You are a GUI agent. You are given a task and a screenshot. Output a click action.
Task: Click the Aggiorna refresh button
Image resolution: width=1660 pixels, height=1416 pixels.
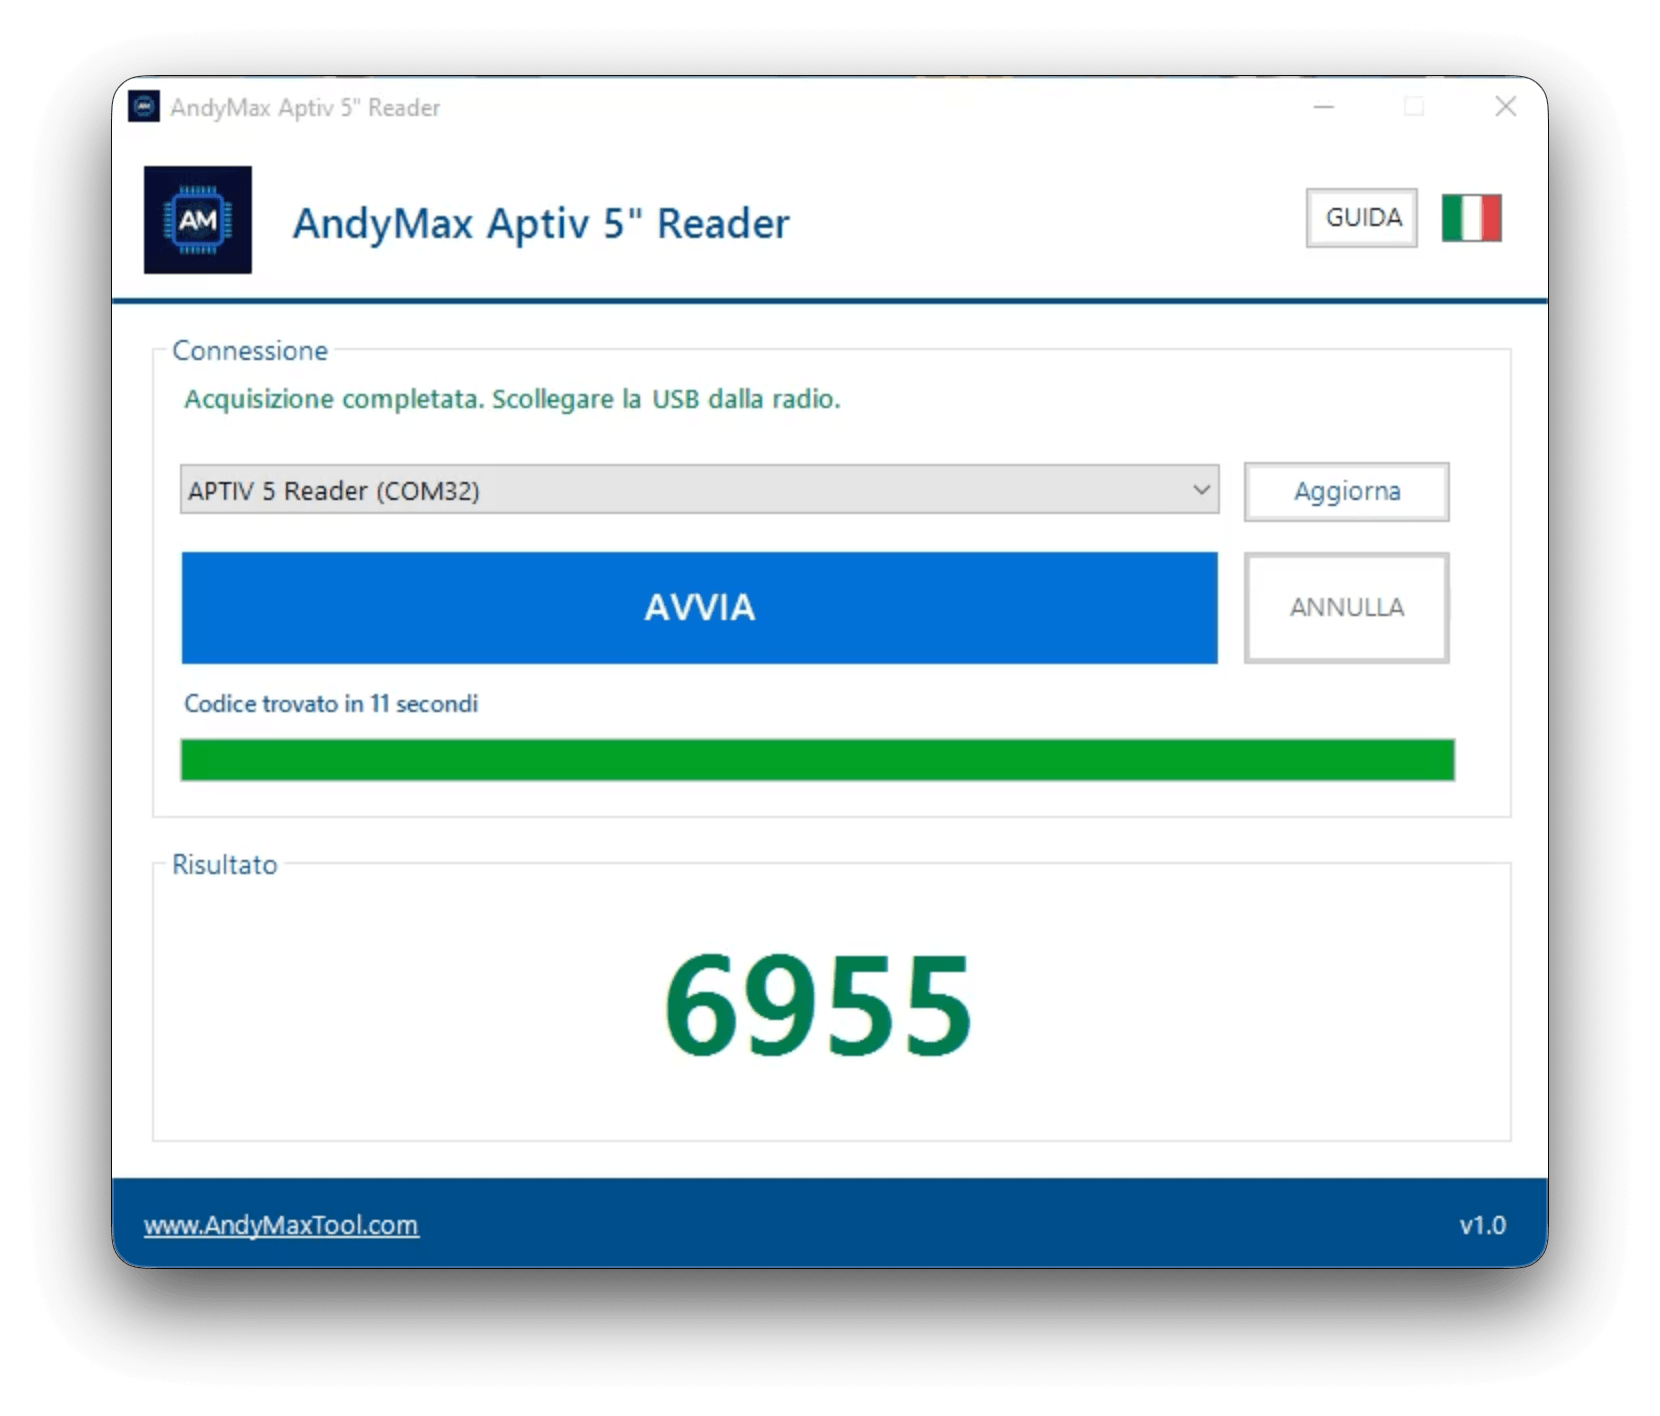point(1346,491)
